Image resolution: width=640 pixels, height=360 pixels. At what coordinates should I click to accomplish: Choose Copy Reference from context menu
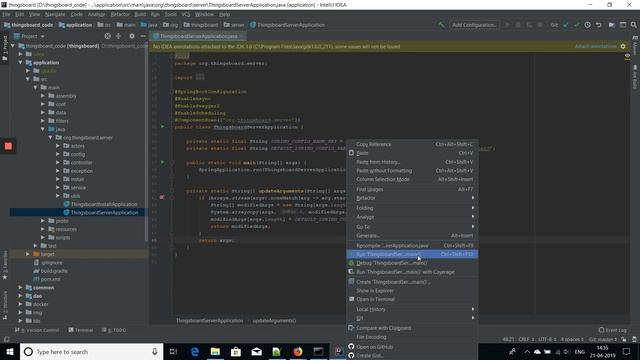[412, 144]
